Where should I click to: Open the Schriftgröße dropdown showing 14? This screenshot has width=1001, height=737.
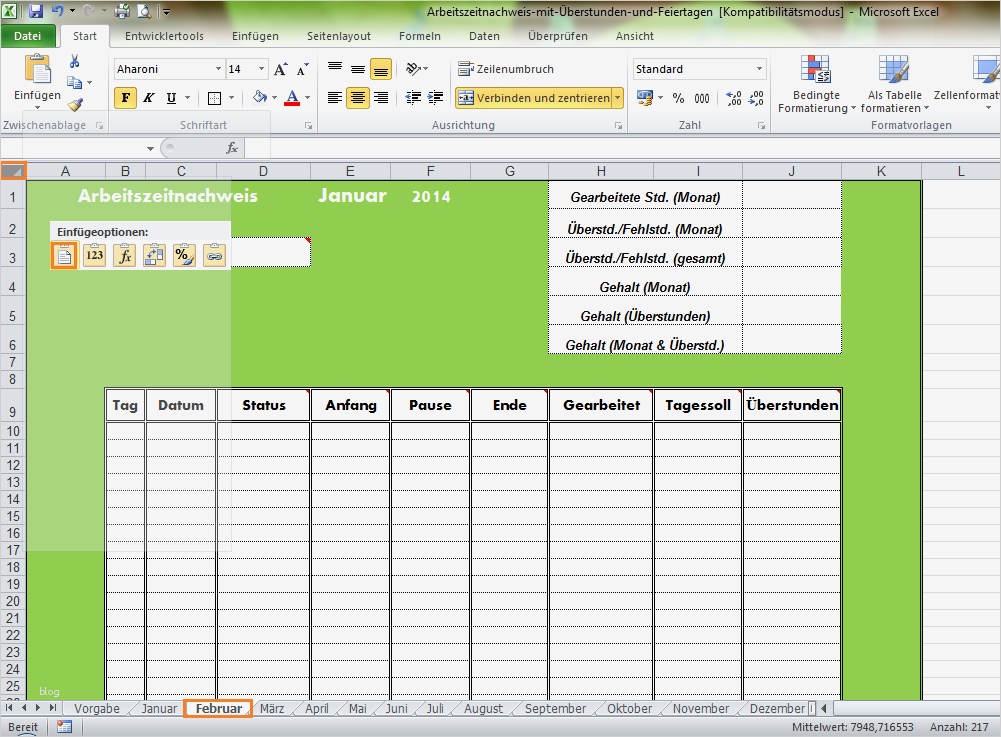pos(258,68)
